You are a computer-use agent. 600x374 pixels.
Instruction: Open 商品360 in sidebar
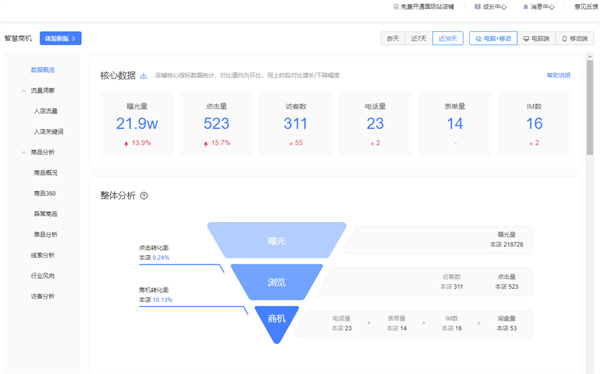45,193
